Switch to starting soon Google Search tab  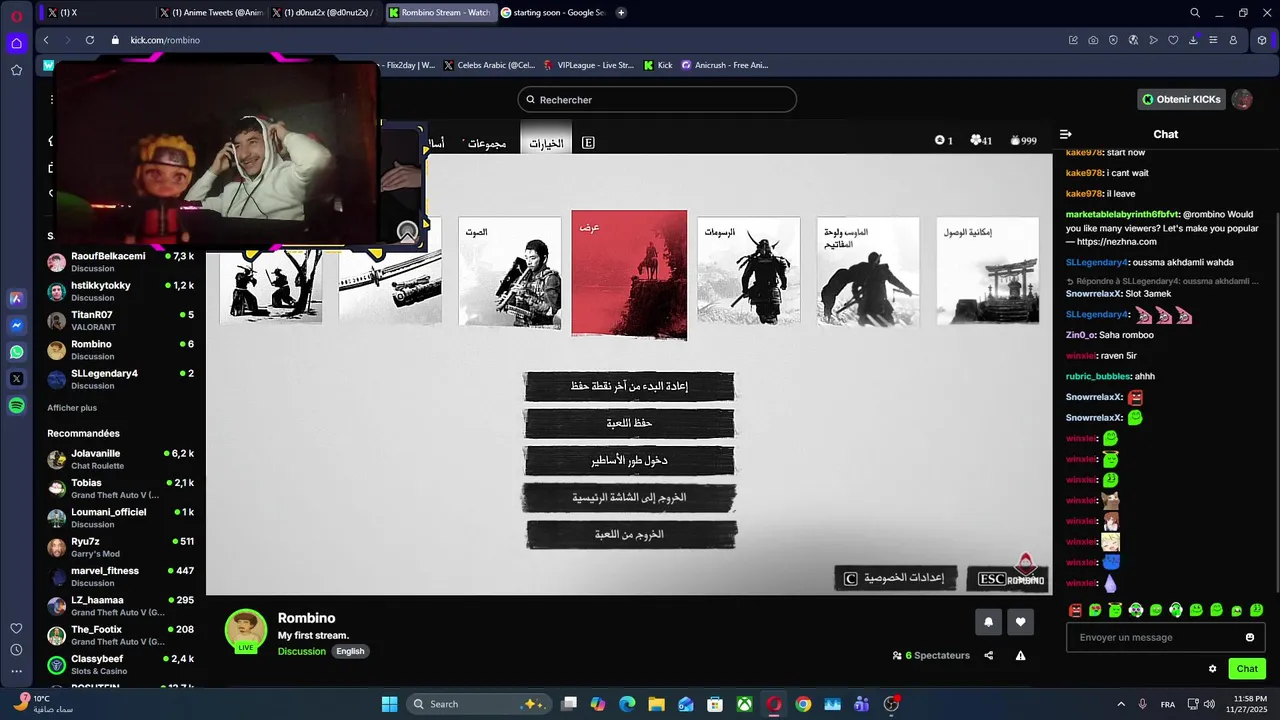point(552,13)
